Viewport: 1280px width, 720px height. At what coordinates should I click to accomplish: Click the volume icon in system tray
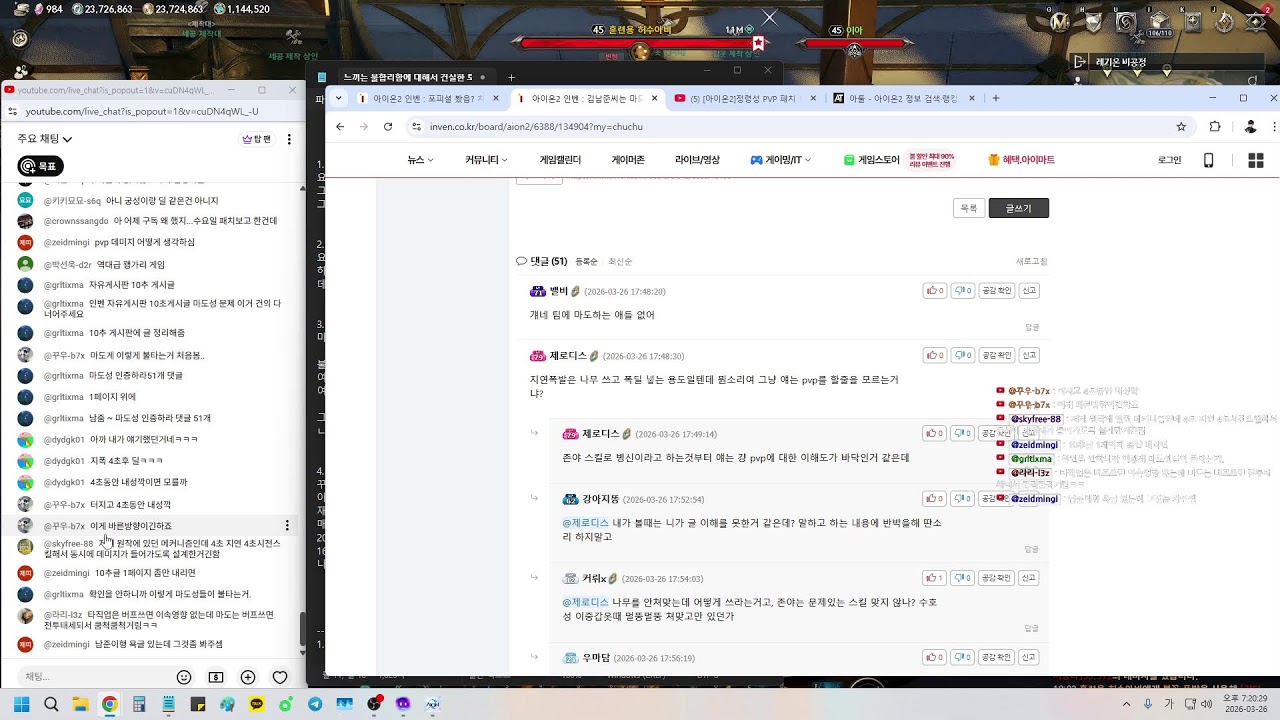(x=1206, y=704)
